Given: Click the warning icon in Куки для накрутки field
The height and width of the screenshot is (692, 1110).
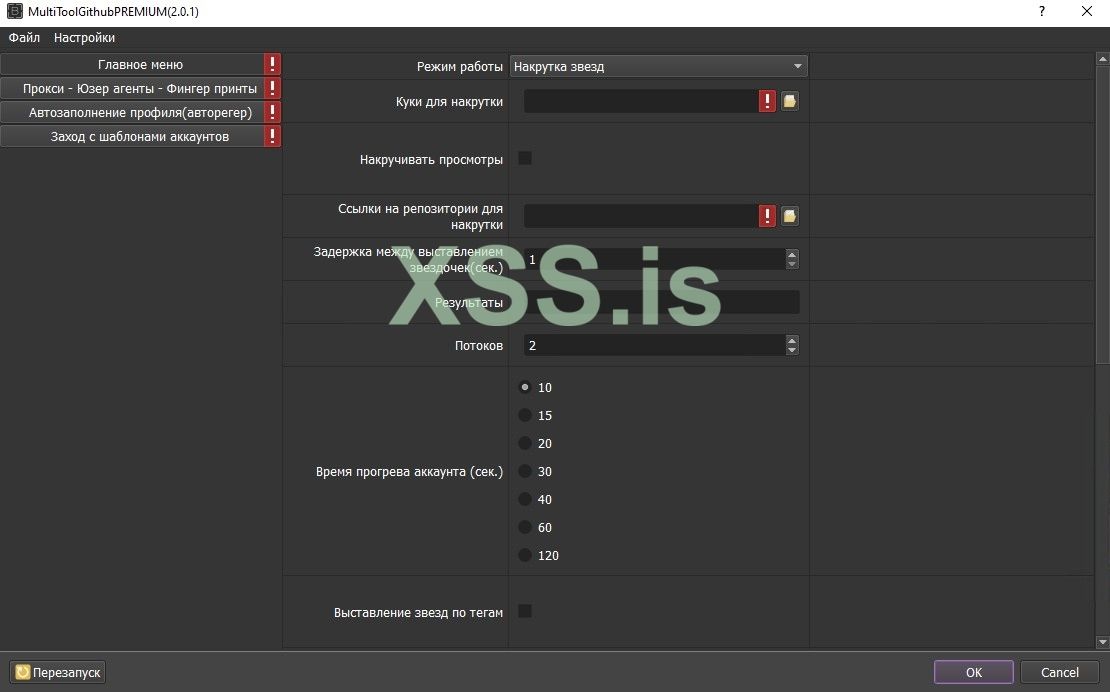Looking at the screenshot, I should tap(767, 101).
